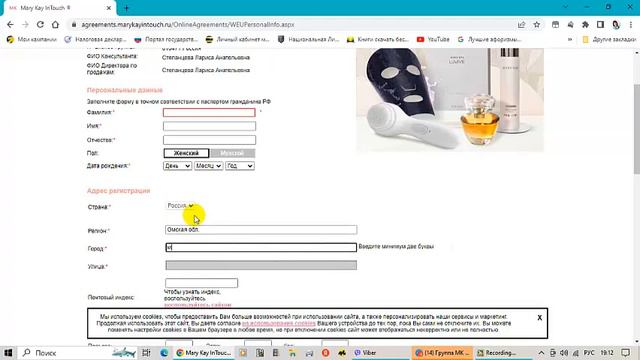Open the Месяц birth date dropdown

coord(208,166)
